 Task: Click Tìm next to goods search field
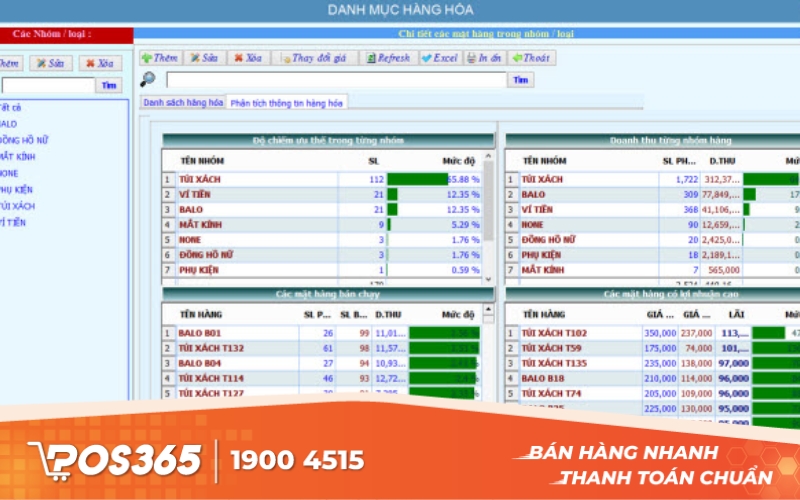(520, 80)
